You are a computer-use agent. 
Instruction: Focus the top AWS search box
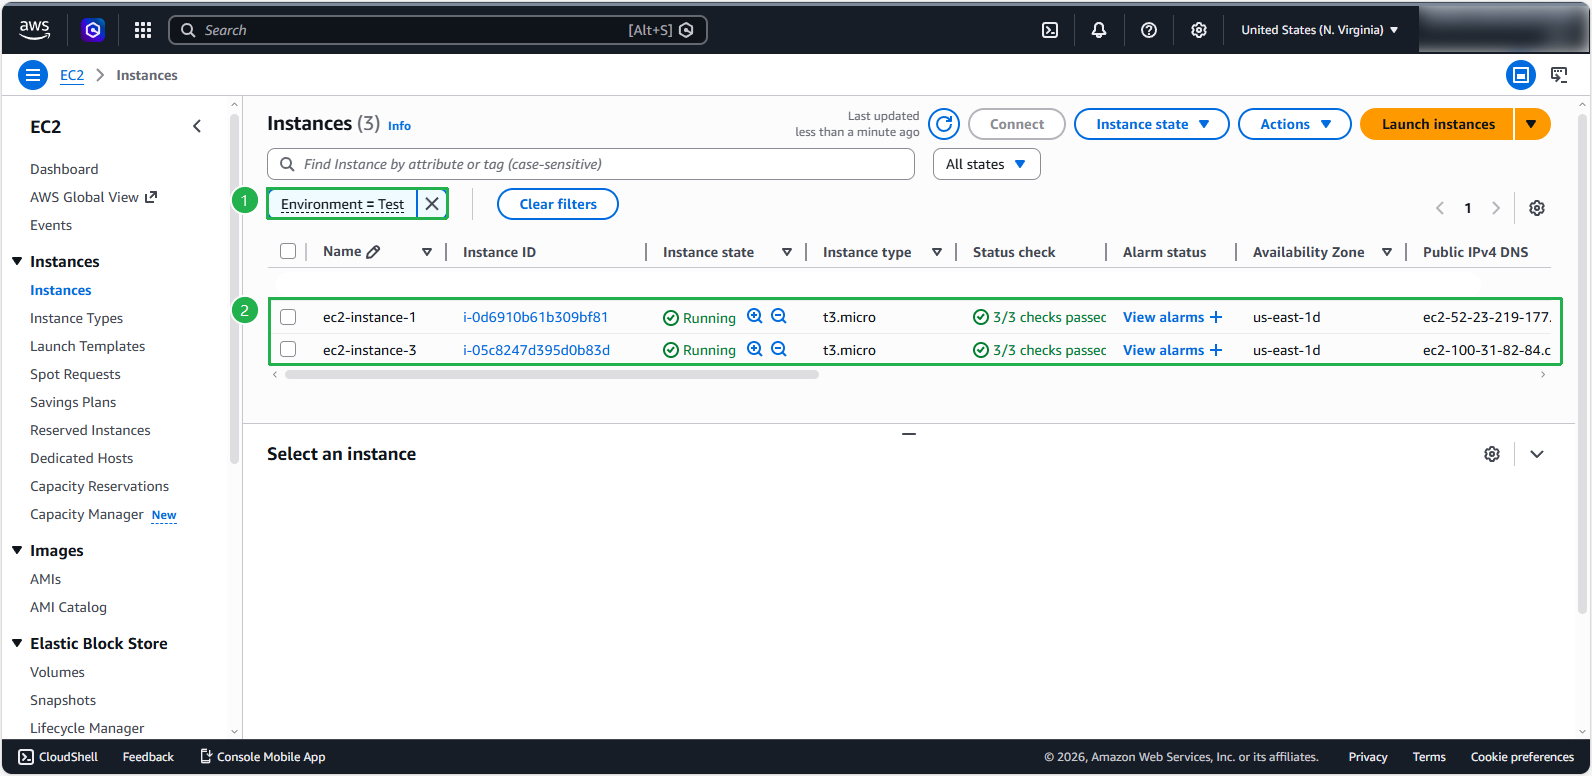click(x=438, y=30)
